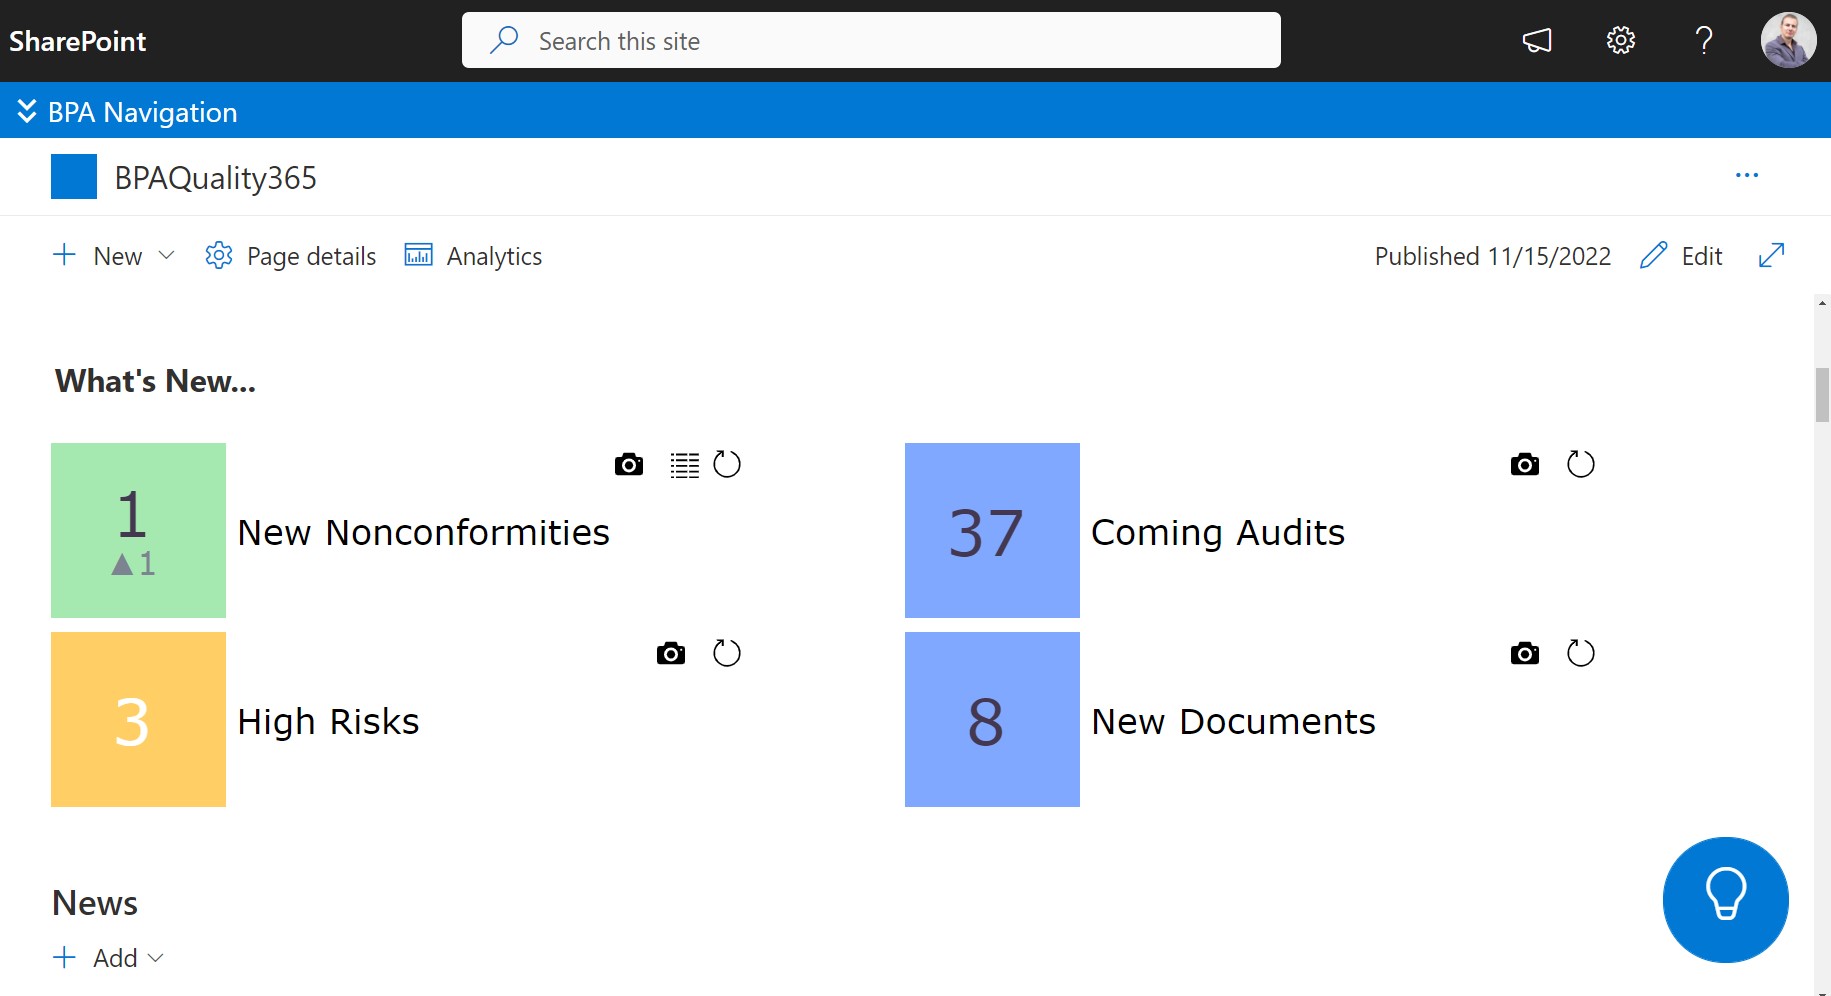Take snapshot of New Nonconformities tile
Image resolution: width=1831 pixels, height=996 pixels.
[x=629, y=465]
